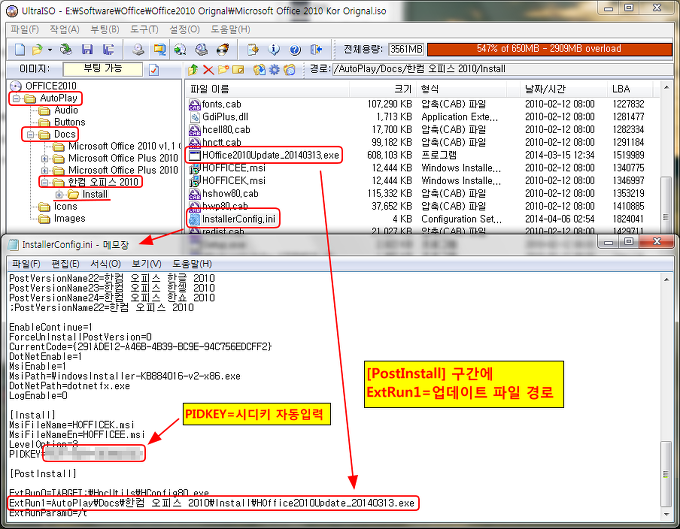Screen dimensions: 680x529
Task: Open UltraISO 부팅(B) menu
Action: pos(105,29)
